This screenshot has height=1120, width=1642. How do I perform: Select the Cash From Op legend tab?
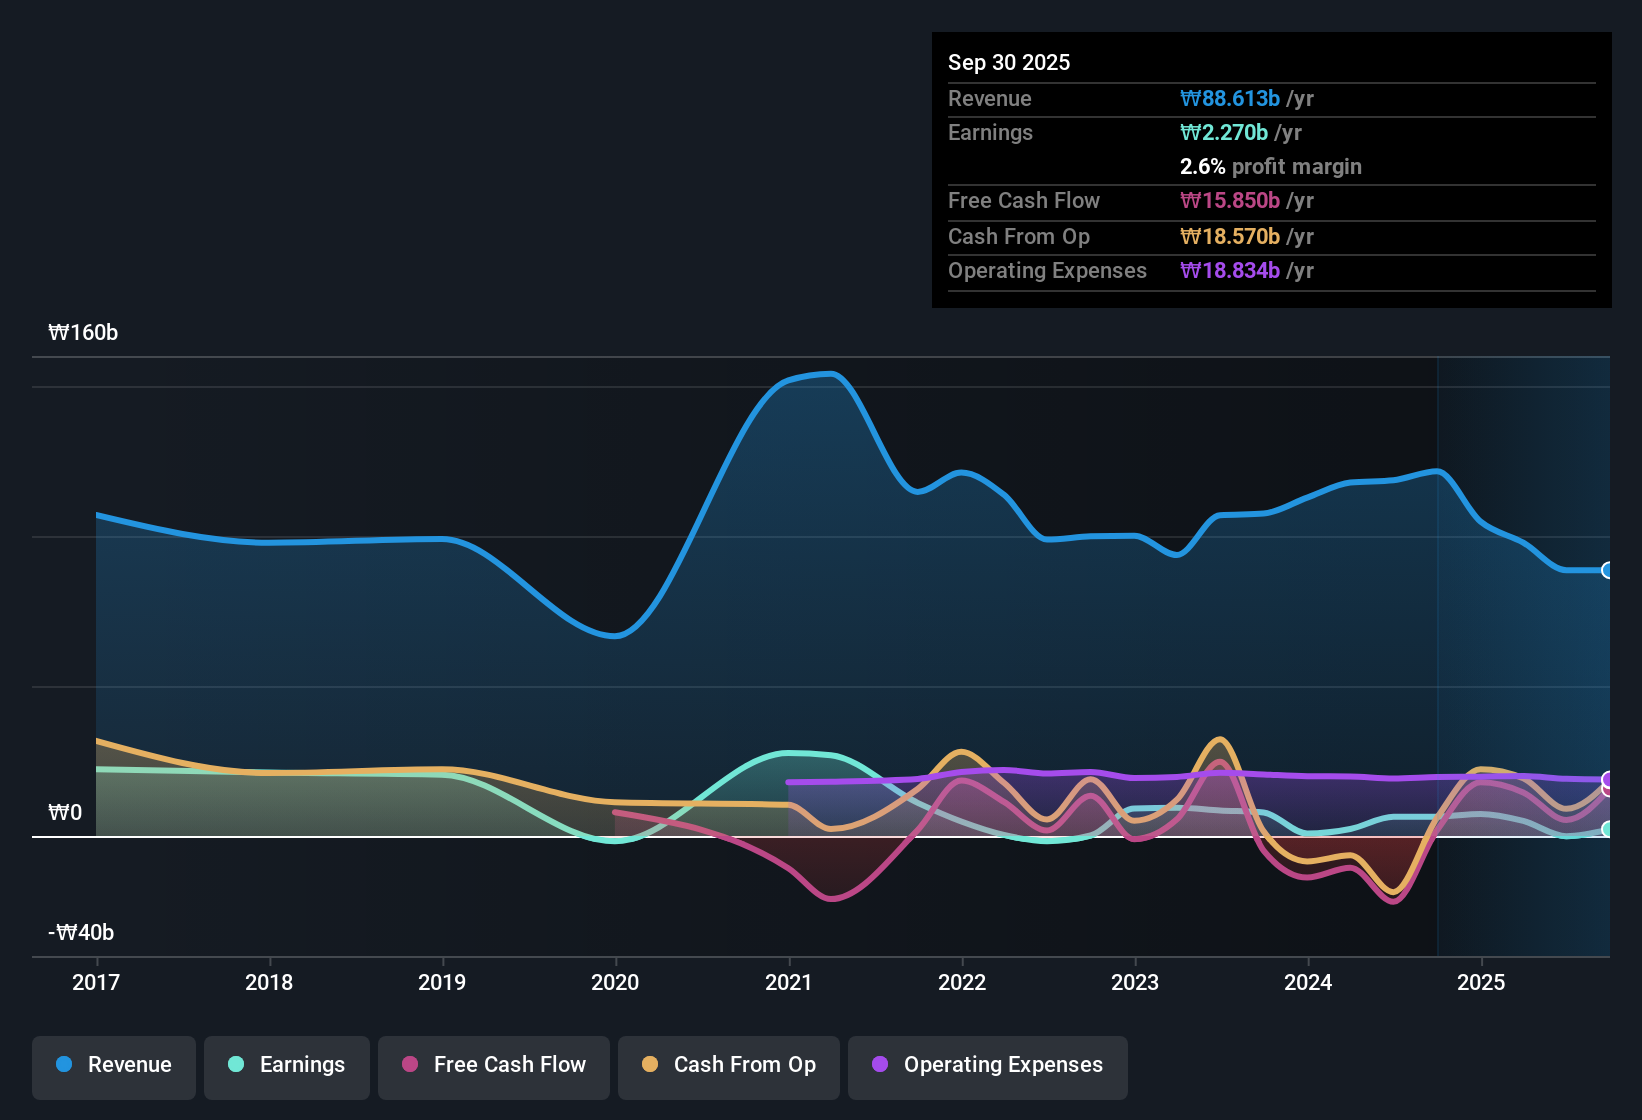click(x=728, y=1066)
